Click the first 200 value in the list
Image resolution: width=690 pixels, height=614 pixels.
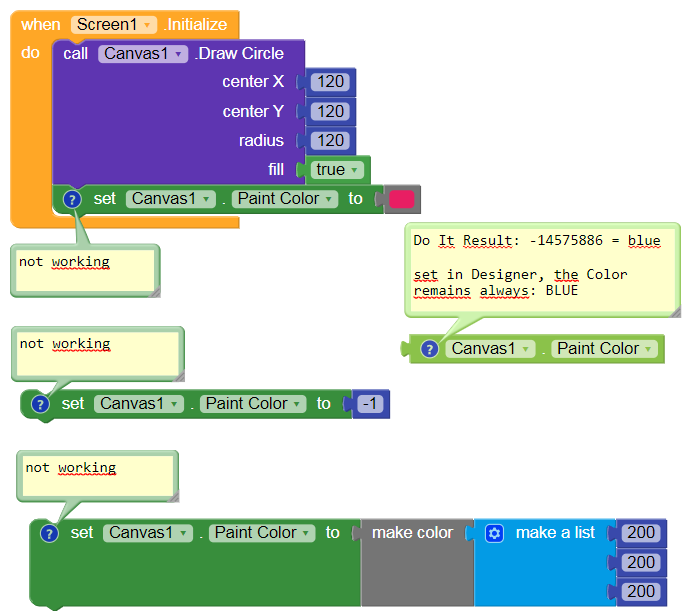pos(640,533)
